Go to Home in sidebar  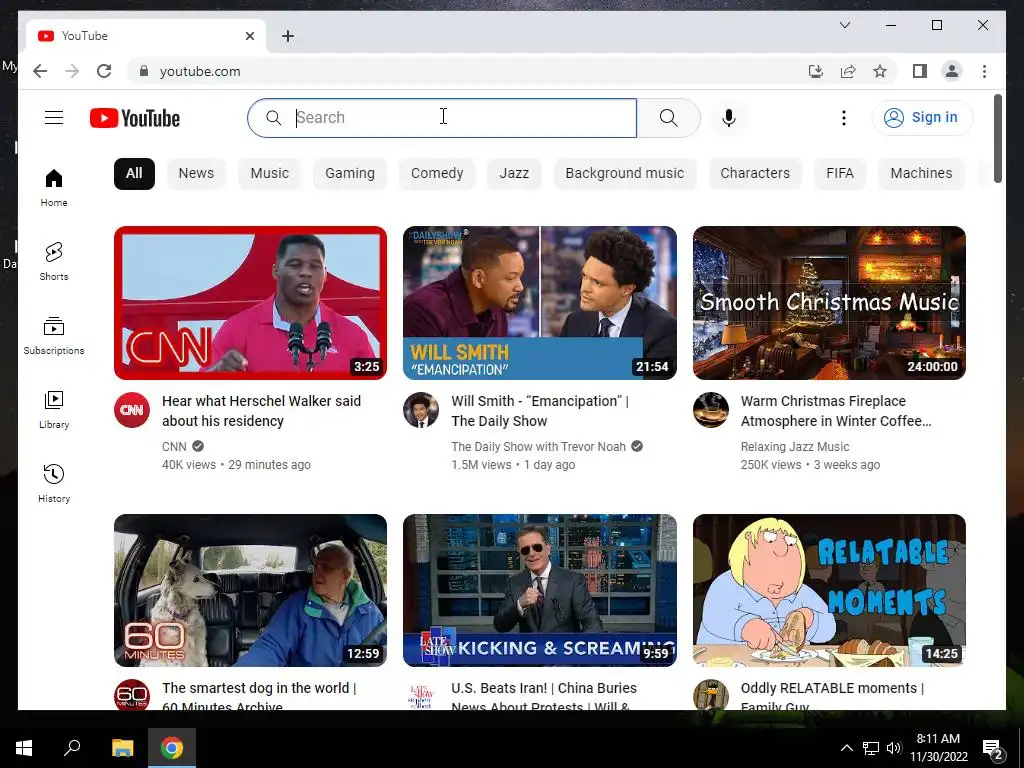point(54,187)
